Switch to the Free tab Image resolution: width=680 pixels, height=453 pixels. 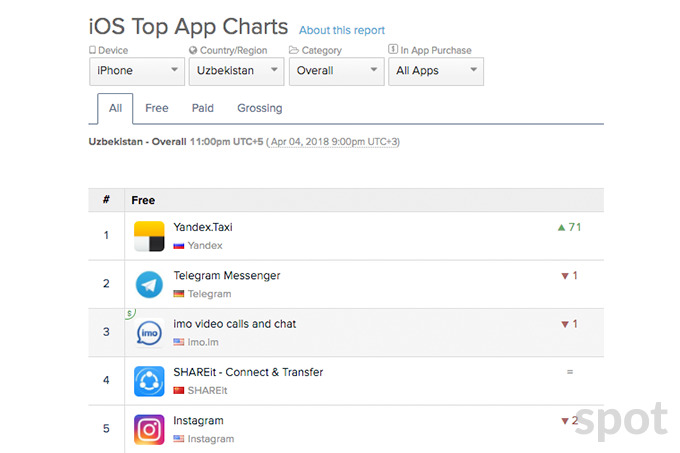(156, 108)
